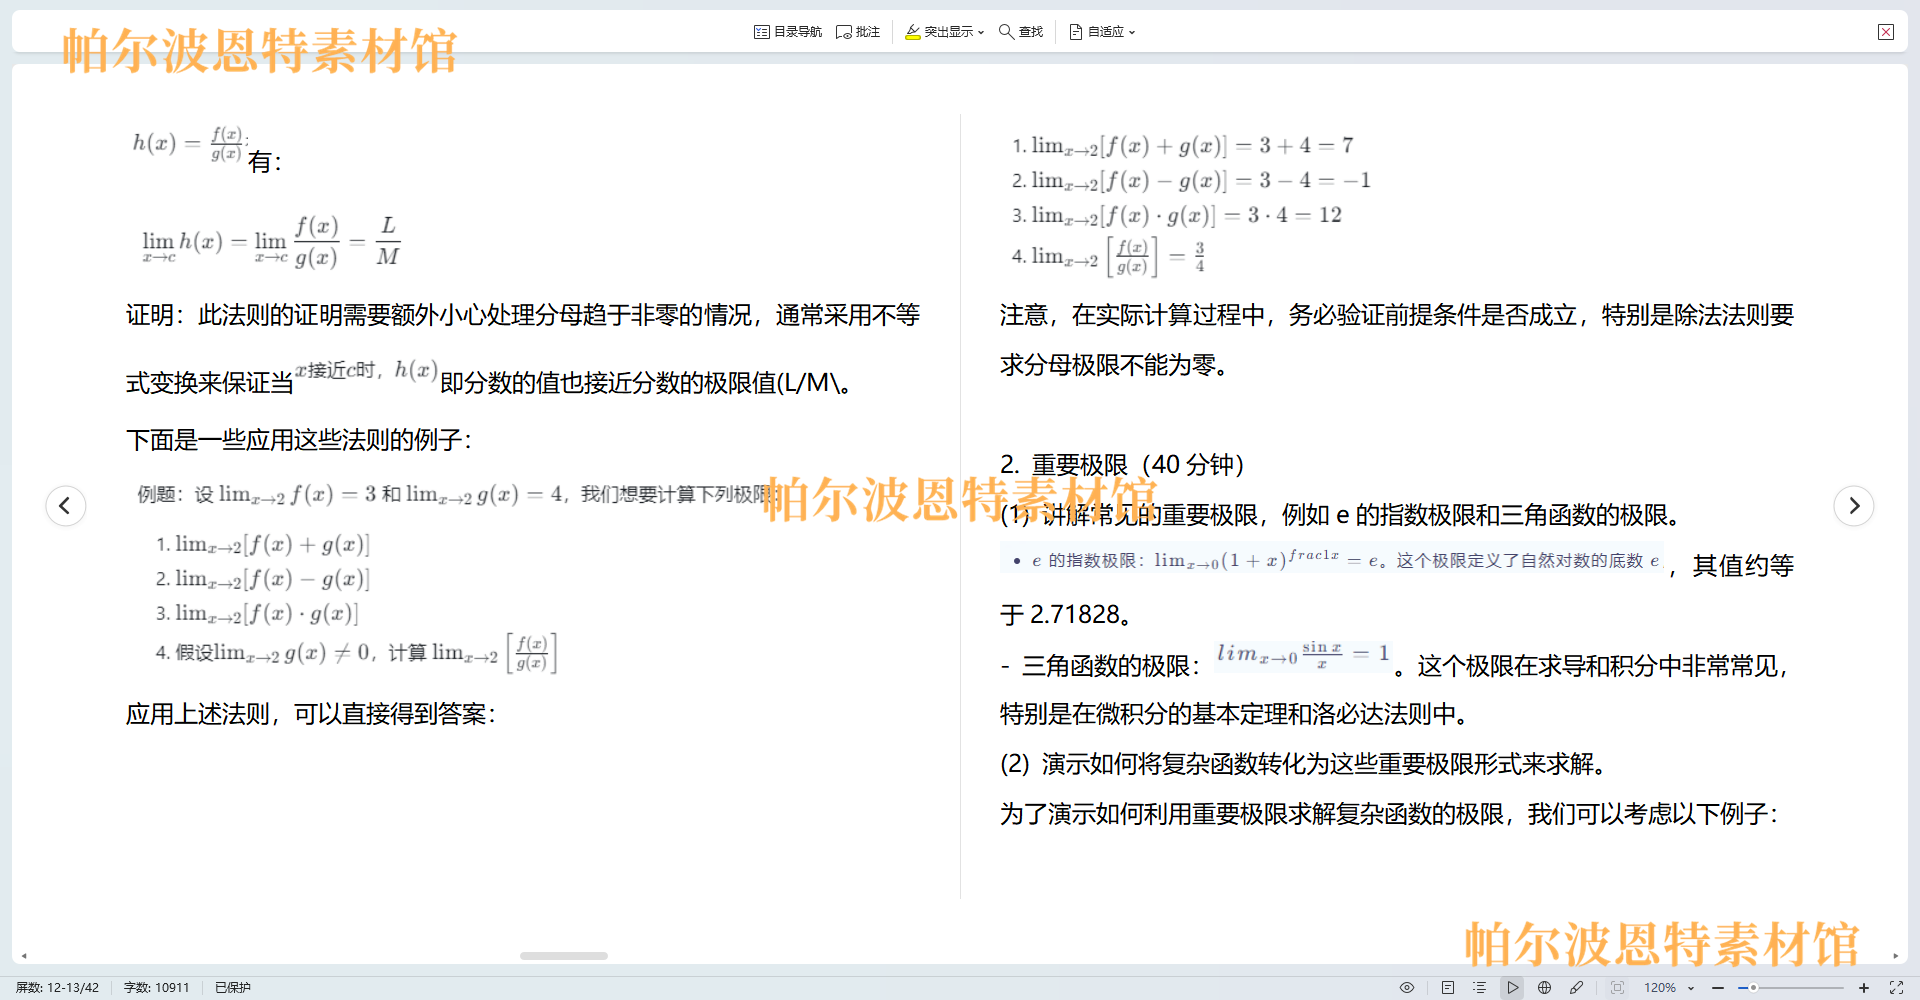Screen dimensions: 1920x1000
Task: Click the horizontal scrollbar thumb
Action: pos(564,956)
